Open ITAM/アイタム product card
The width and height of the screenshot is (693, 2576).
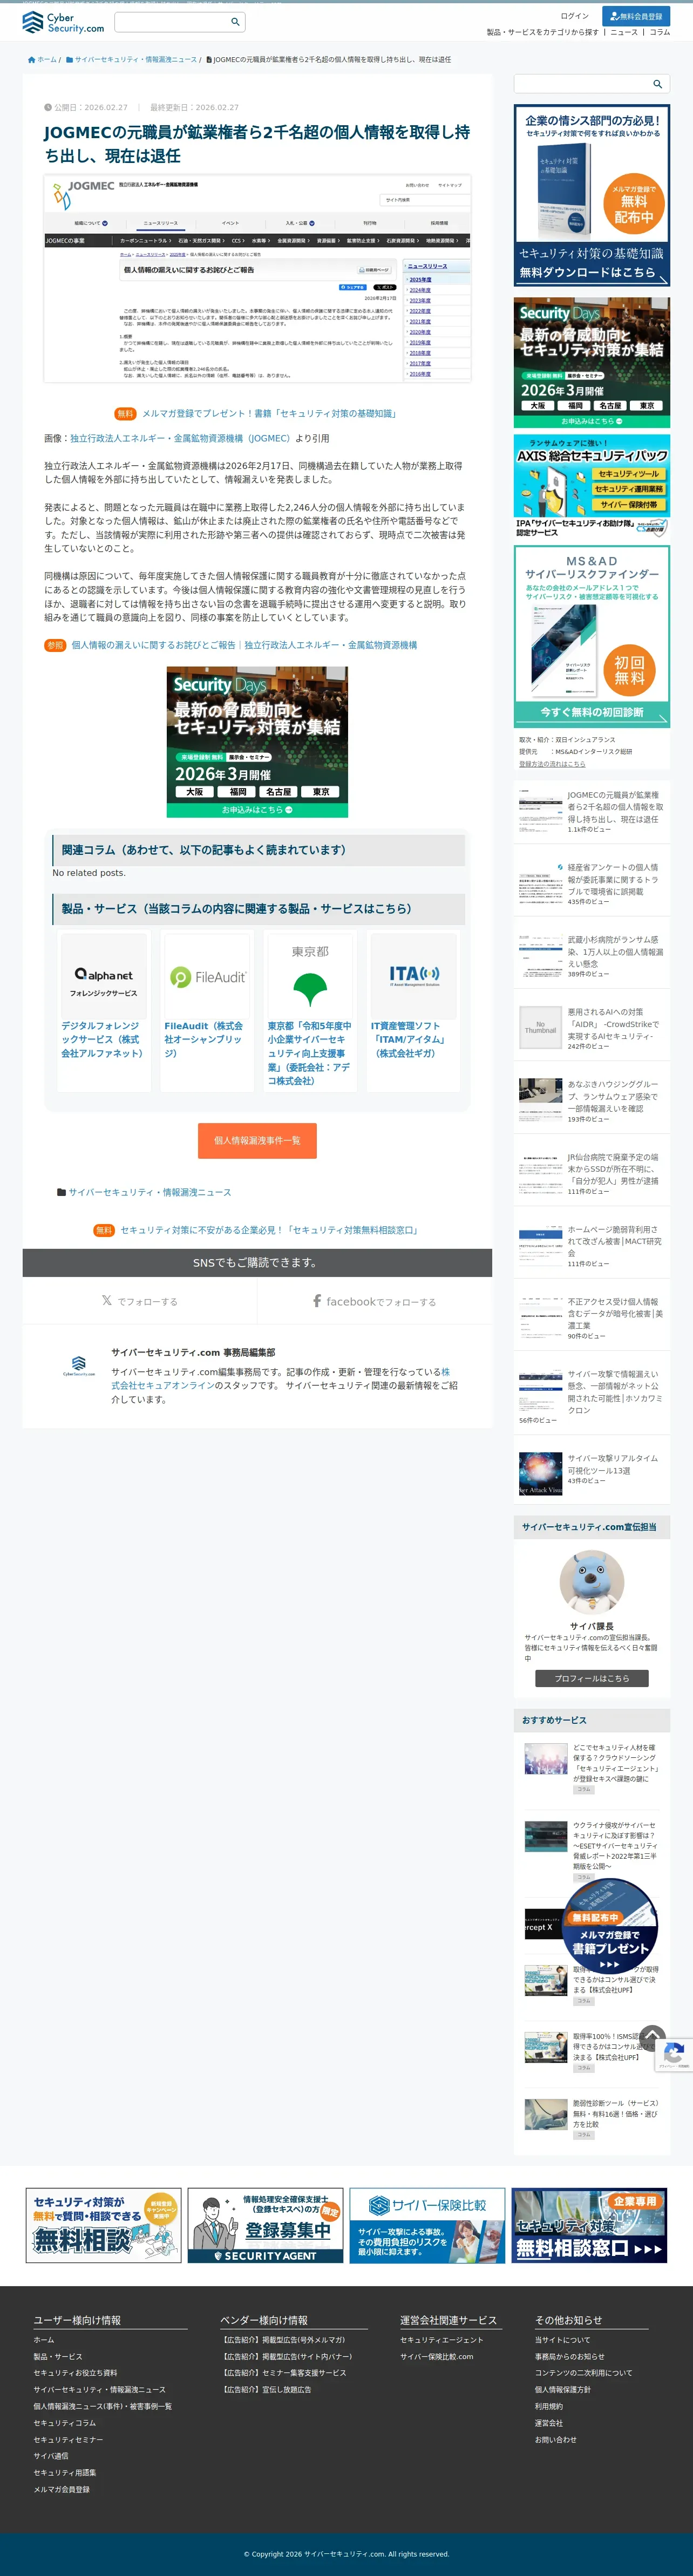[x=413, y=1010]
